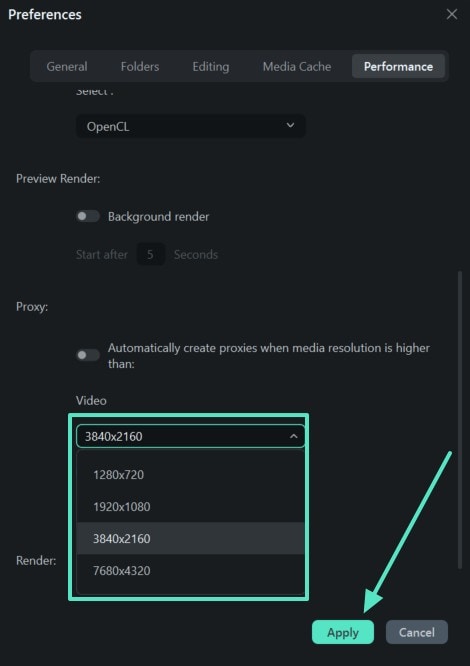Pick the 7680x4320 resolution option
470x666 pixels.
click(x=191, y=570)
